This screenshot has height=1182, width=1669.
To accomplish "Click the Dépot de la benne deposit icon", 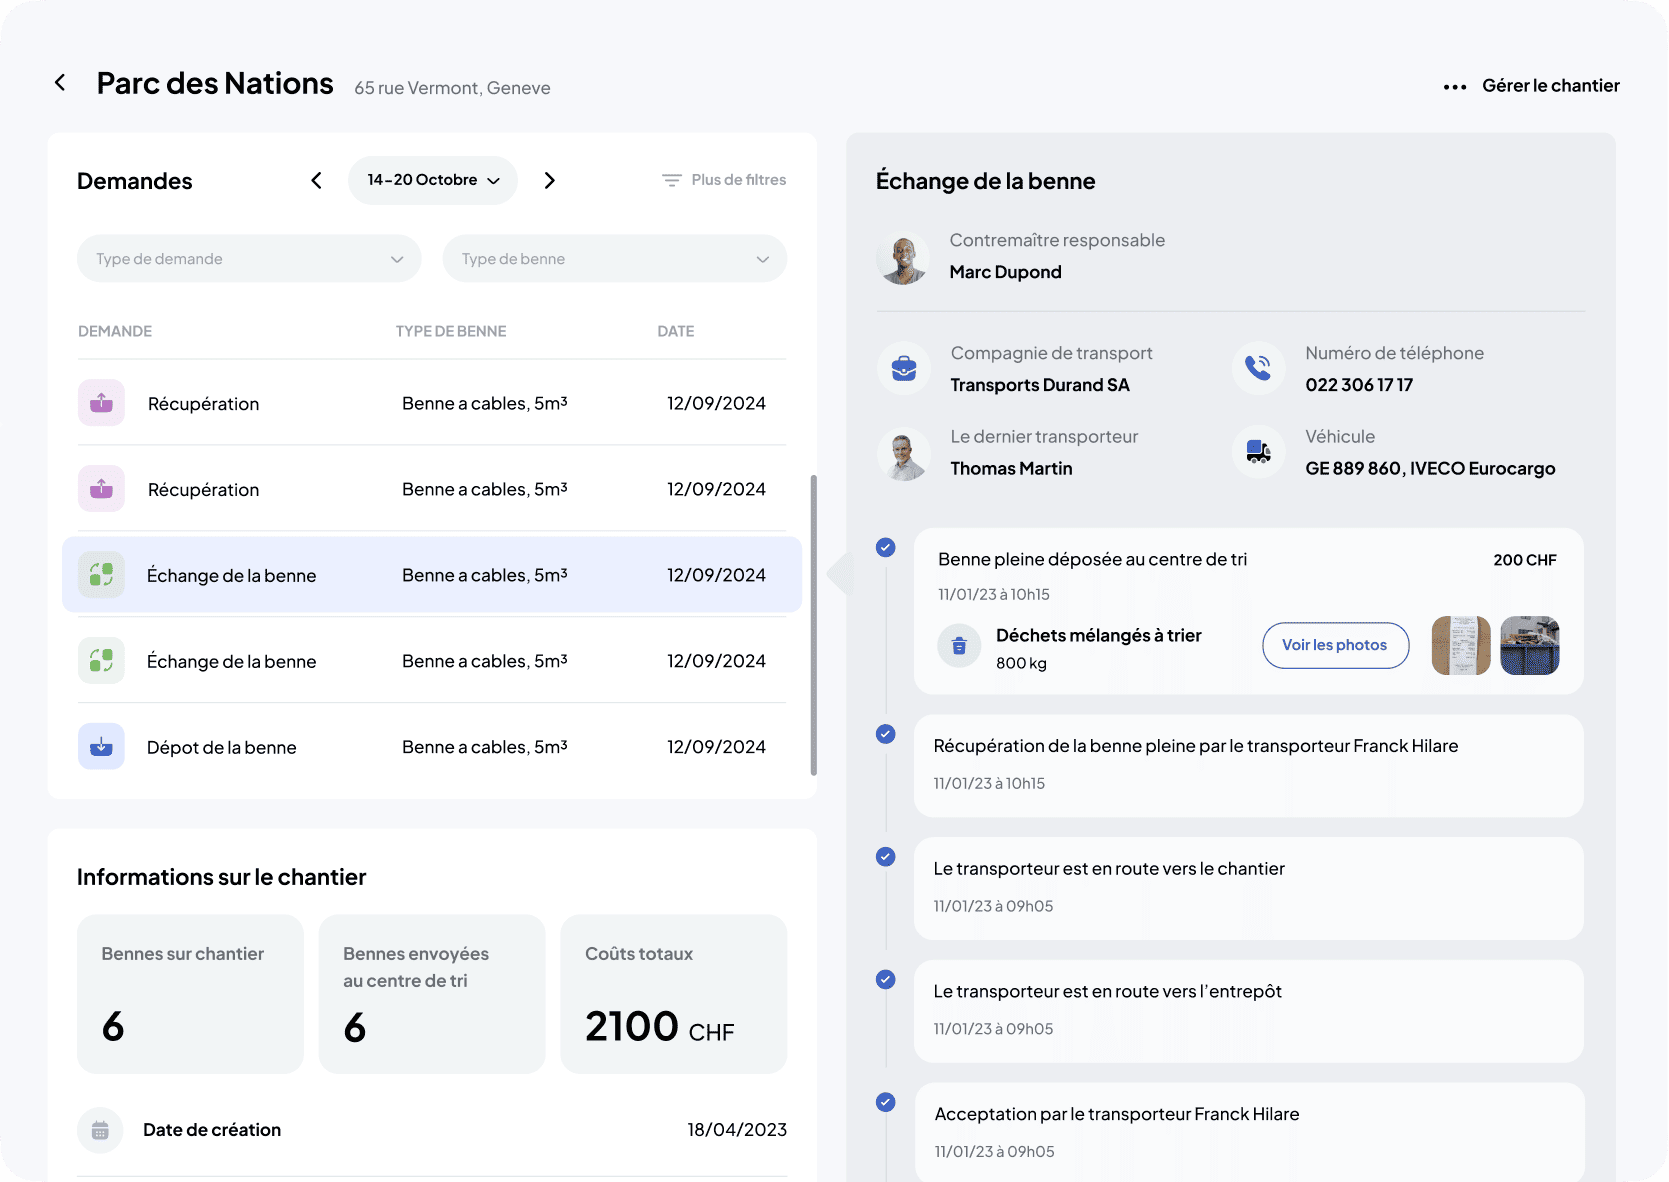I will pos(101,746).
